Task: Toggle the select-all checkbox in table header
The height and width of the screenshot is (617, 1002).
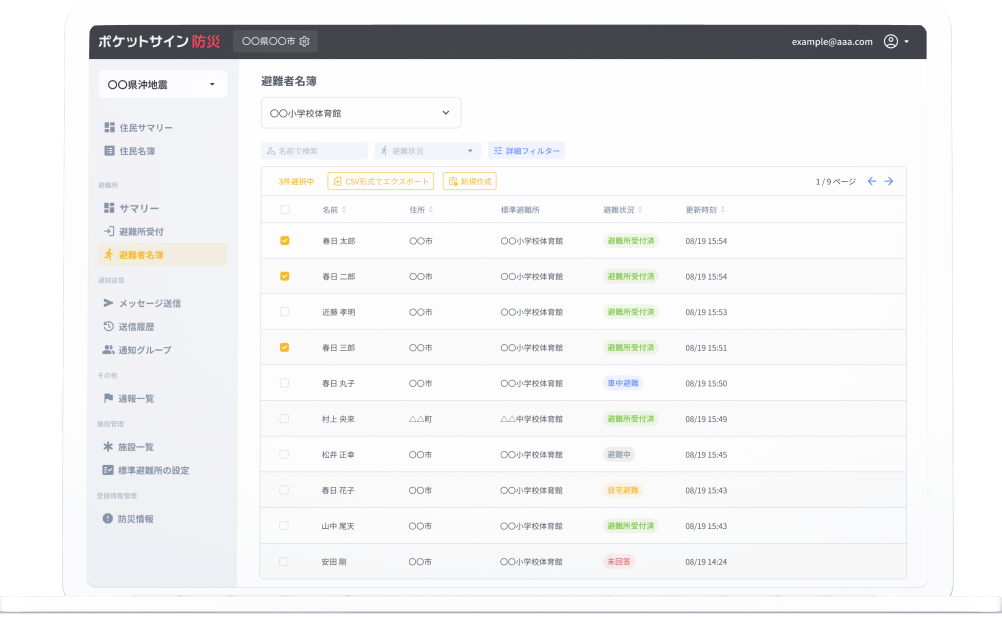Action: click(x=285, y=210)
